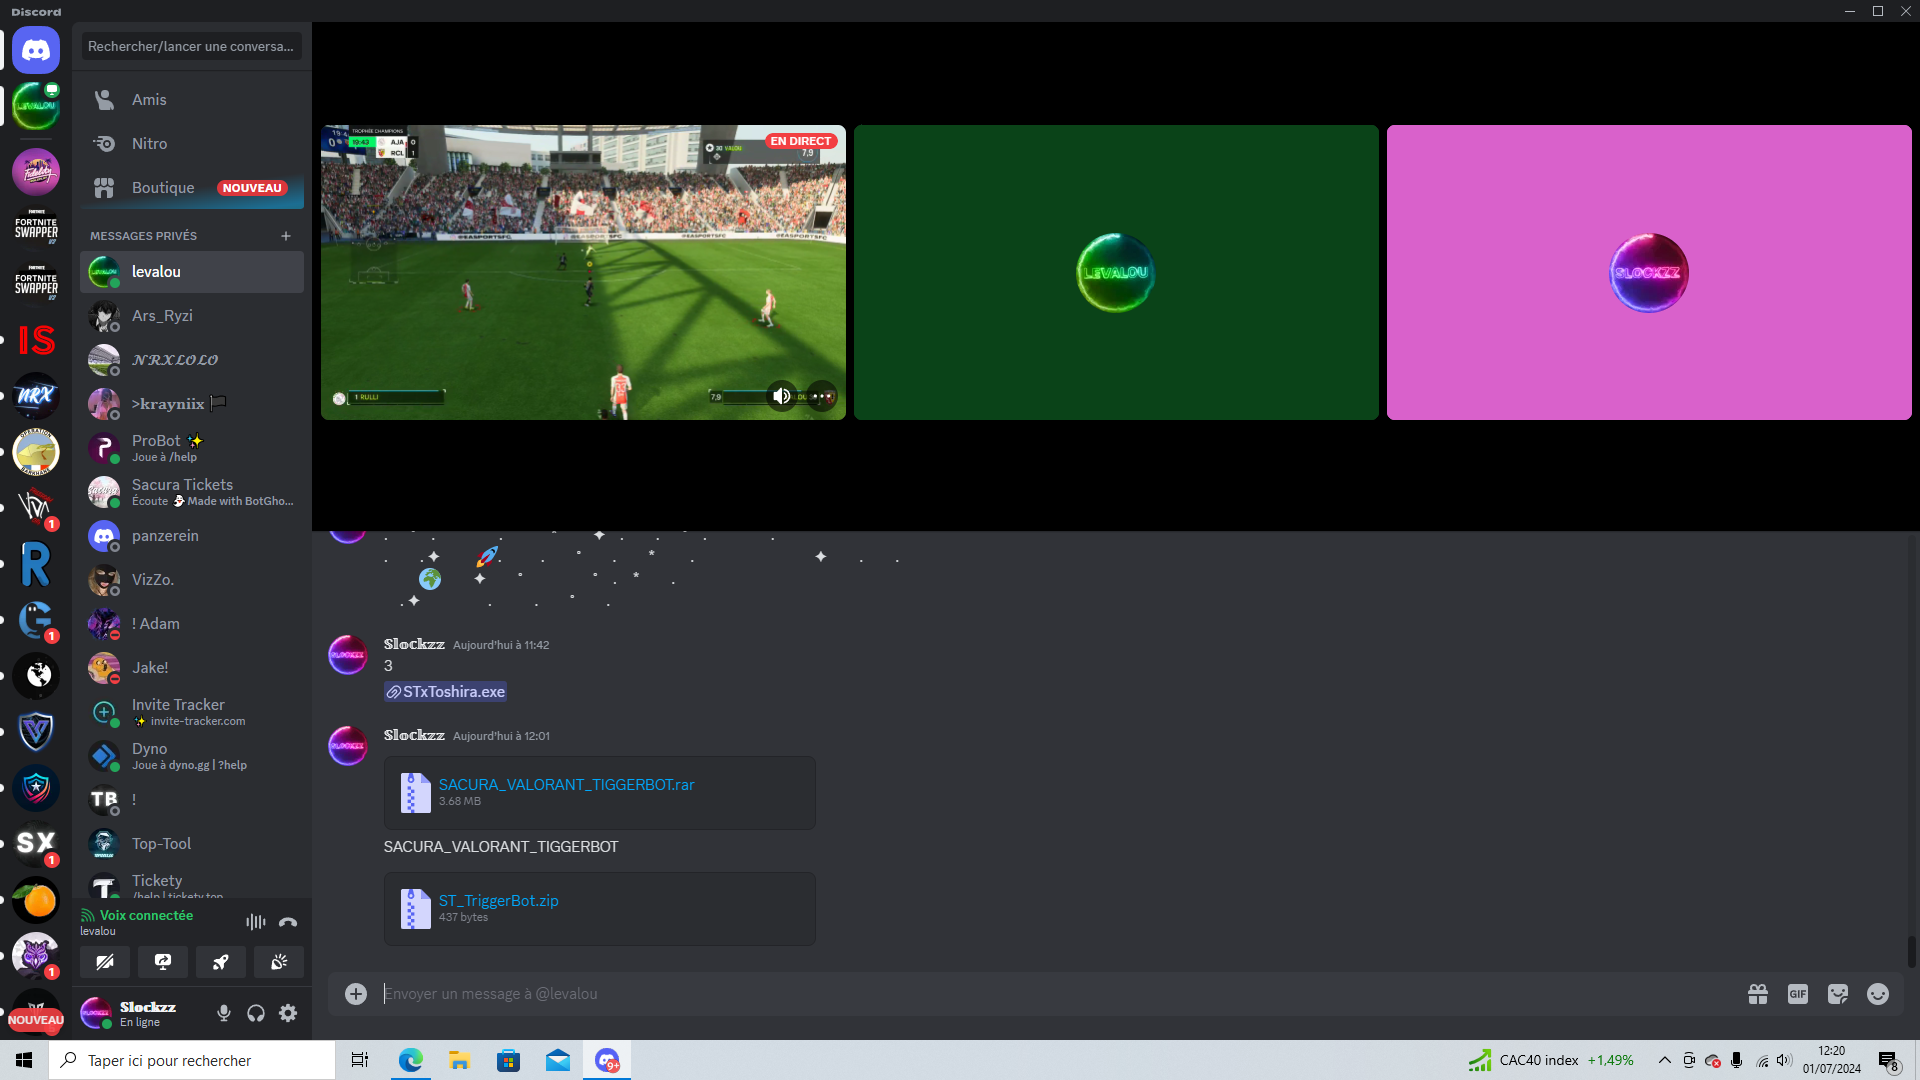The height and width of the screenshot is (1080, 1920).
Task: Start an activity with rocket icon
Action: [x=221, y=962]
